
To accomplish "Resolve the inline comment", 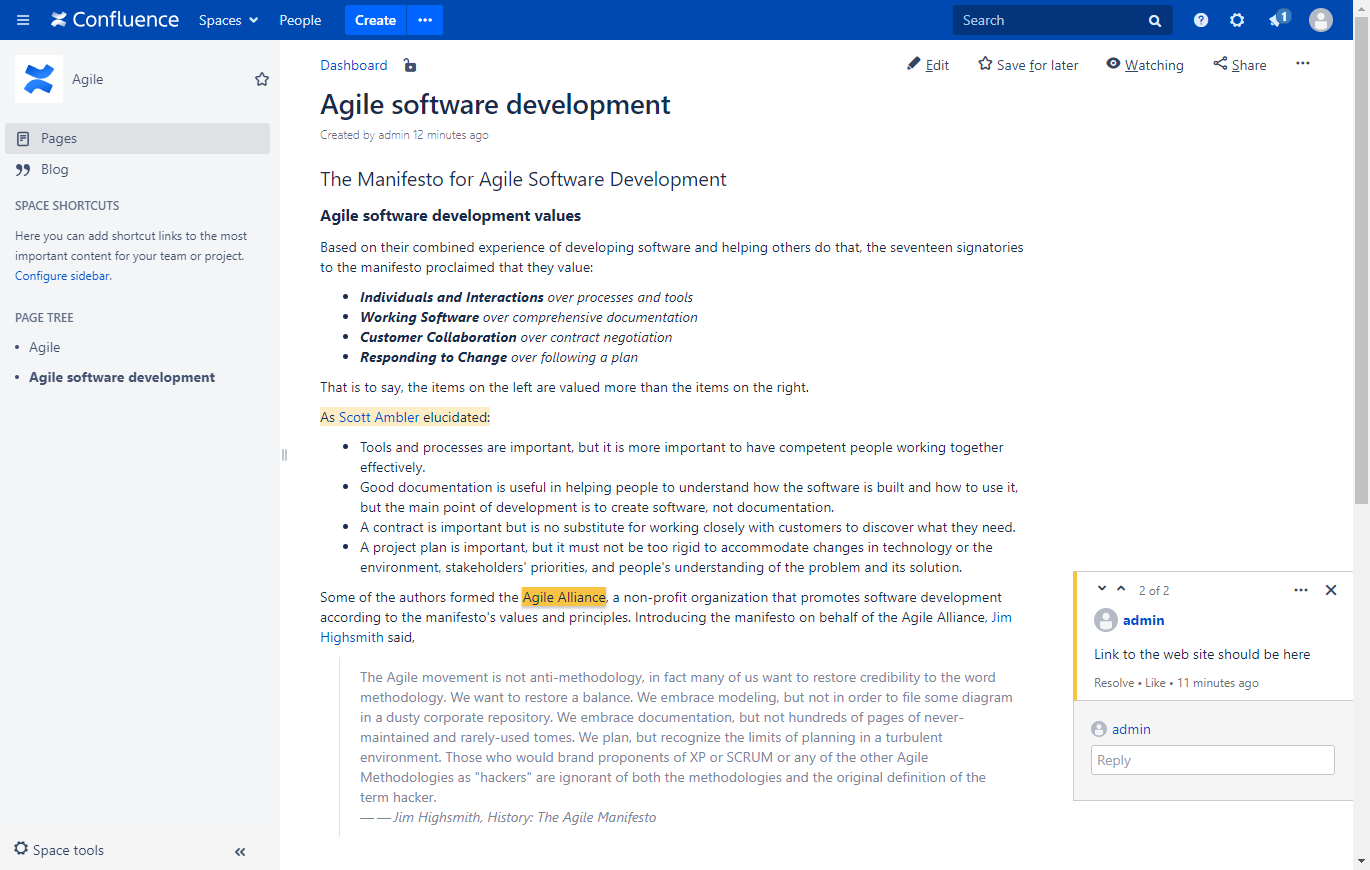I will pos(1114,683).
